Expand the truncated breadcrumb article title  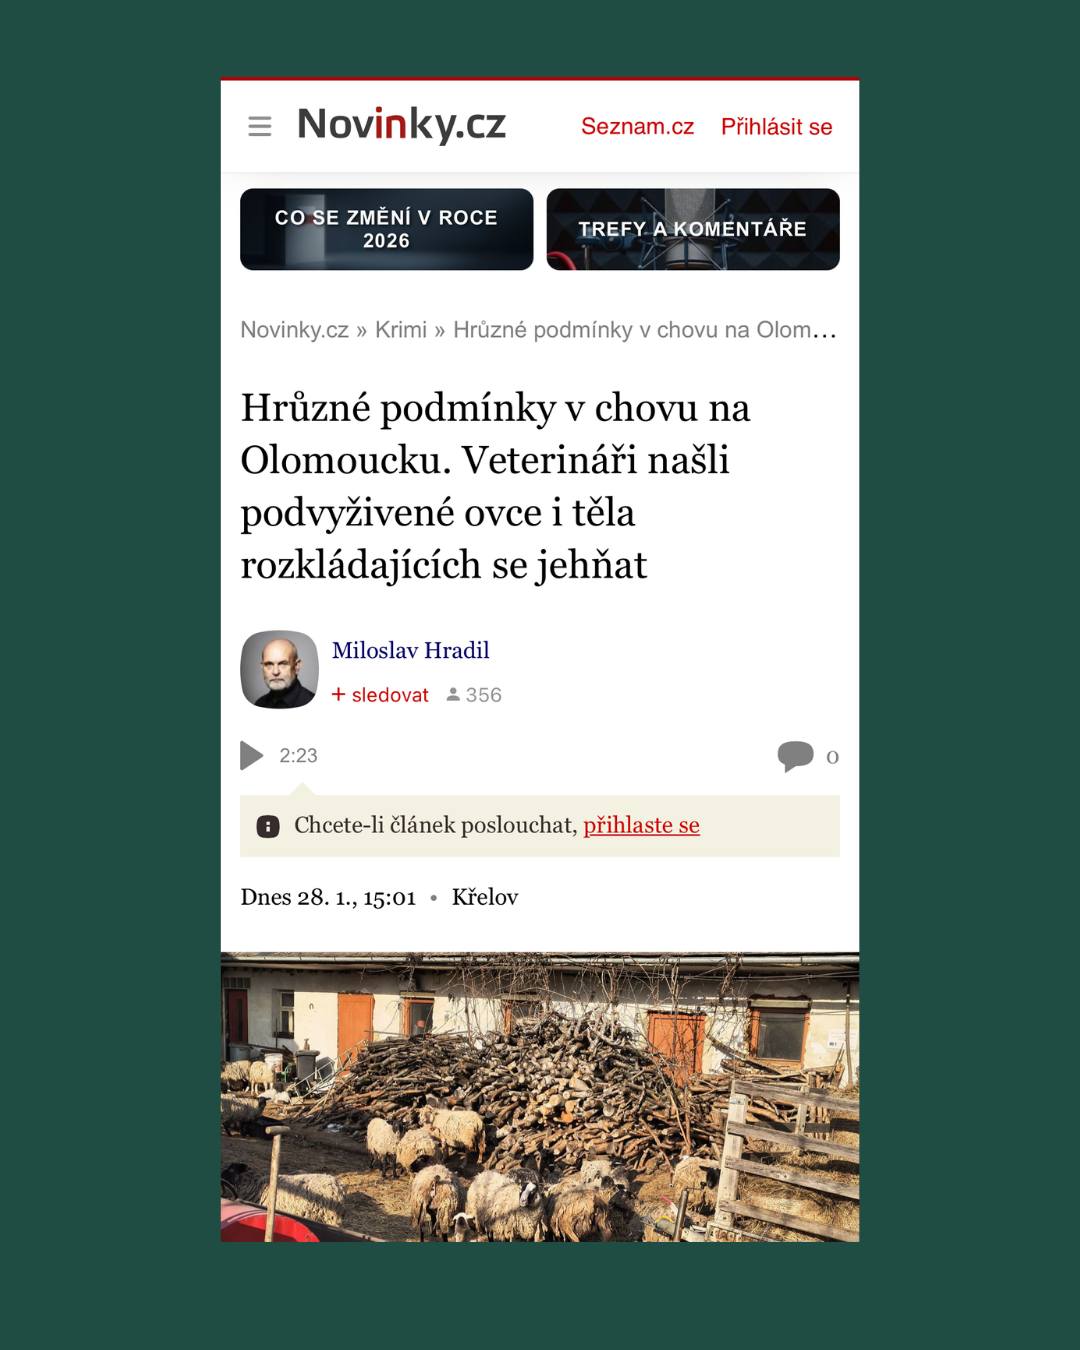click(643, 329)
